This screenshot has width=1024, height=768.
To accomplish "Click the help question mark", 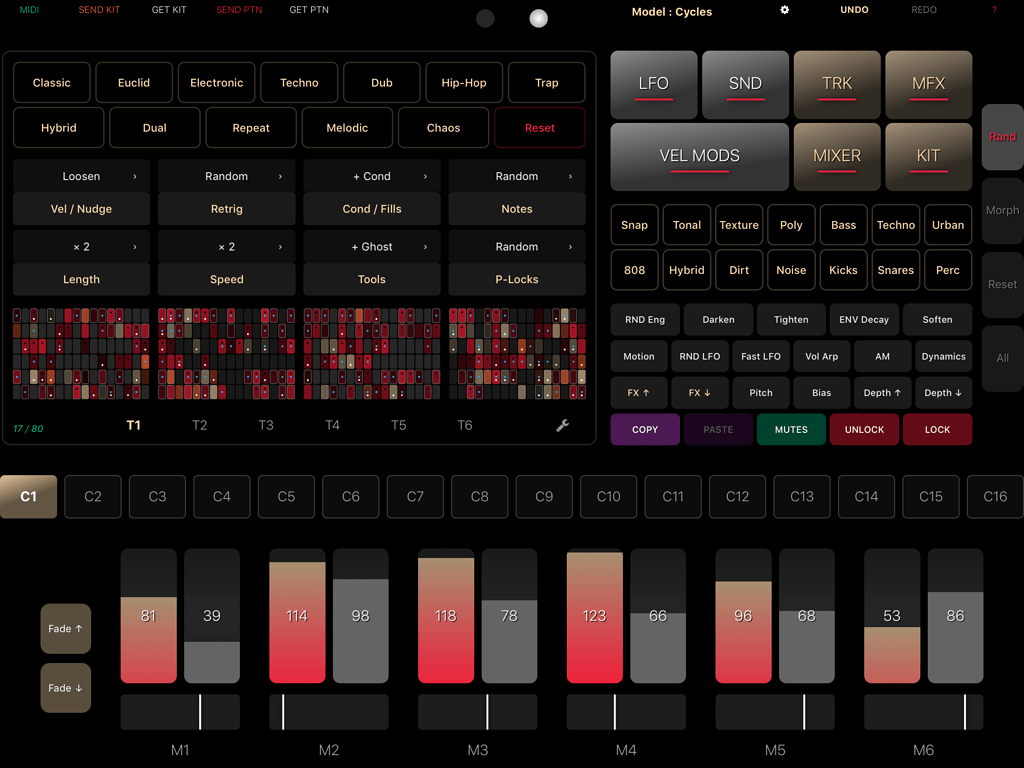I will [x=994, y=10].
